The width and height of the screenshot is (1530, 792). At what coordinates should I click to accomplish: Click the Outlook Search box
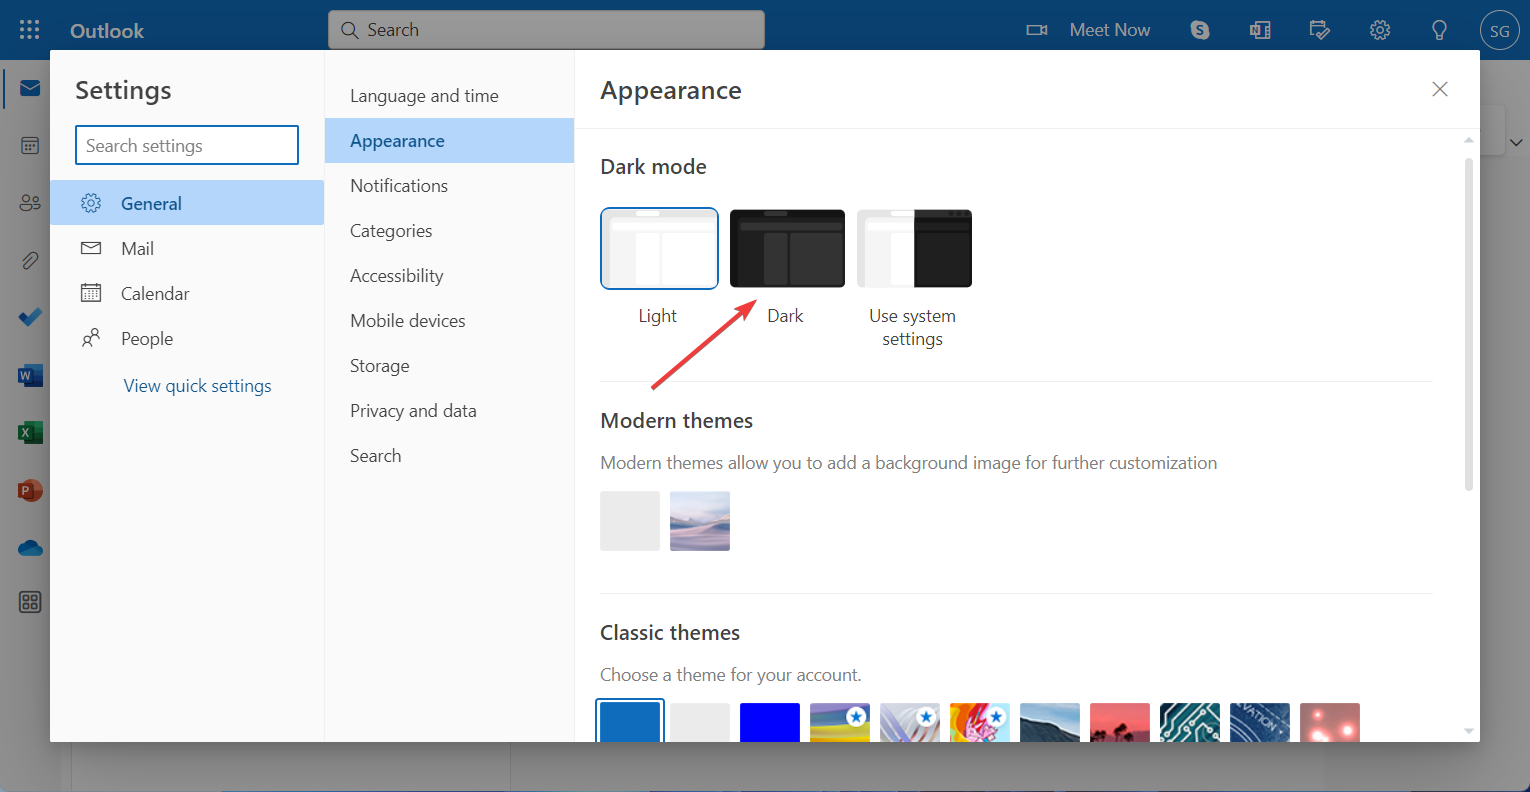coord(546,30)
